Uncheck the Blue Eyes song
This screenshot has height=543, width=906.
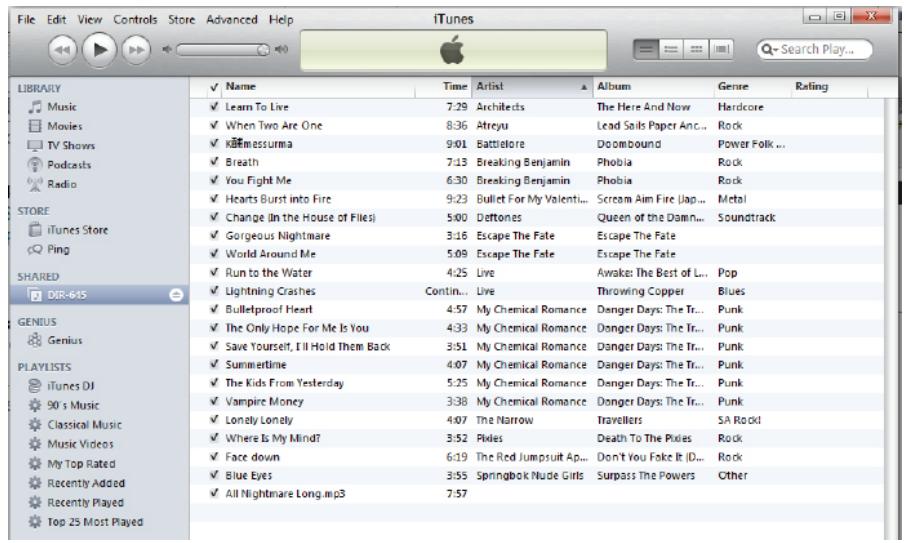[214, 475]
